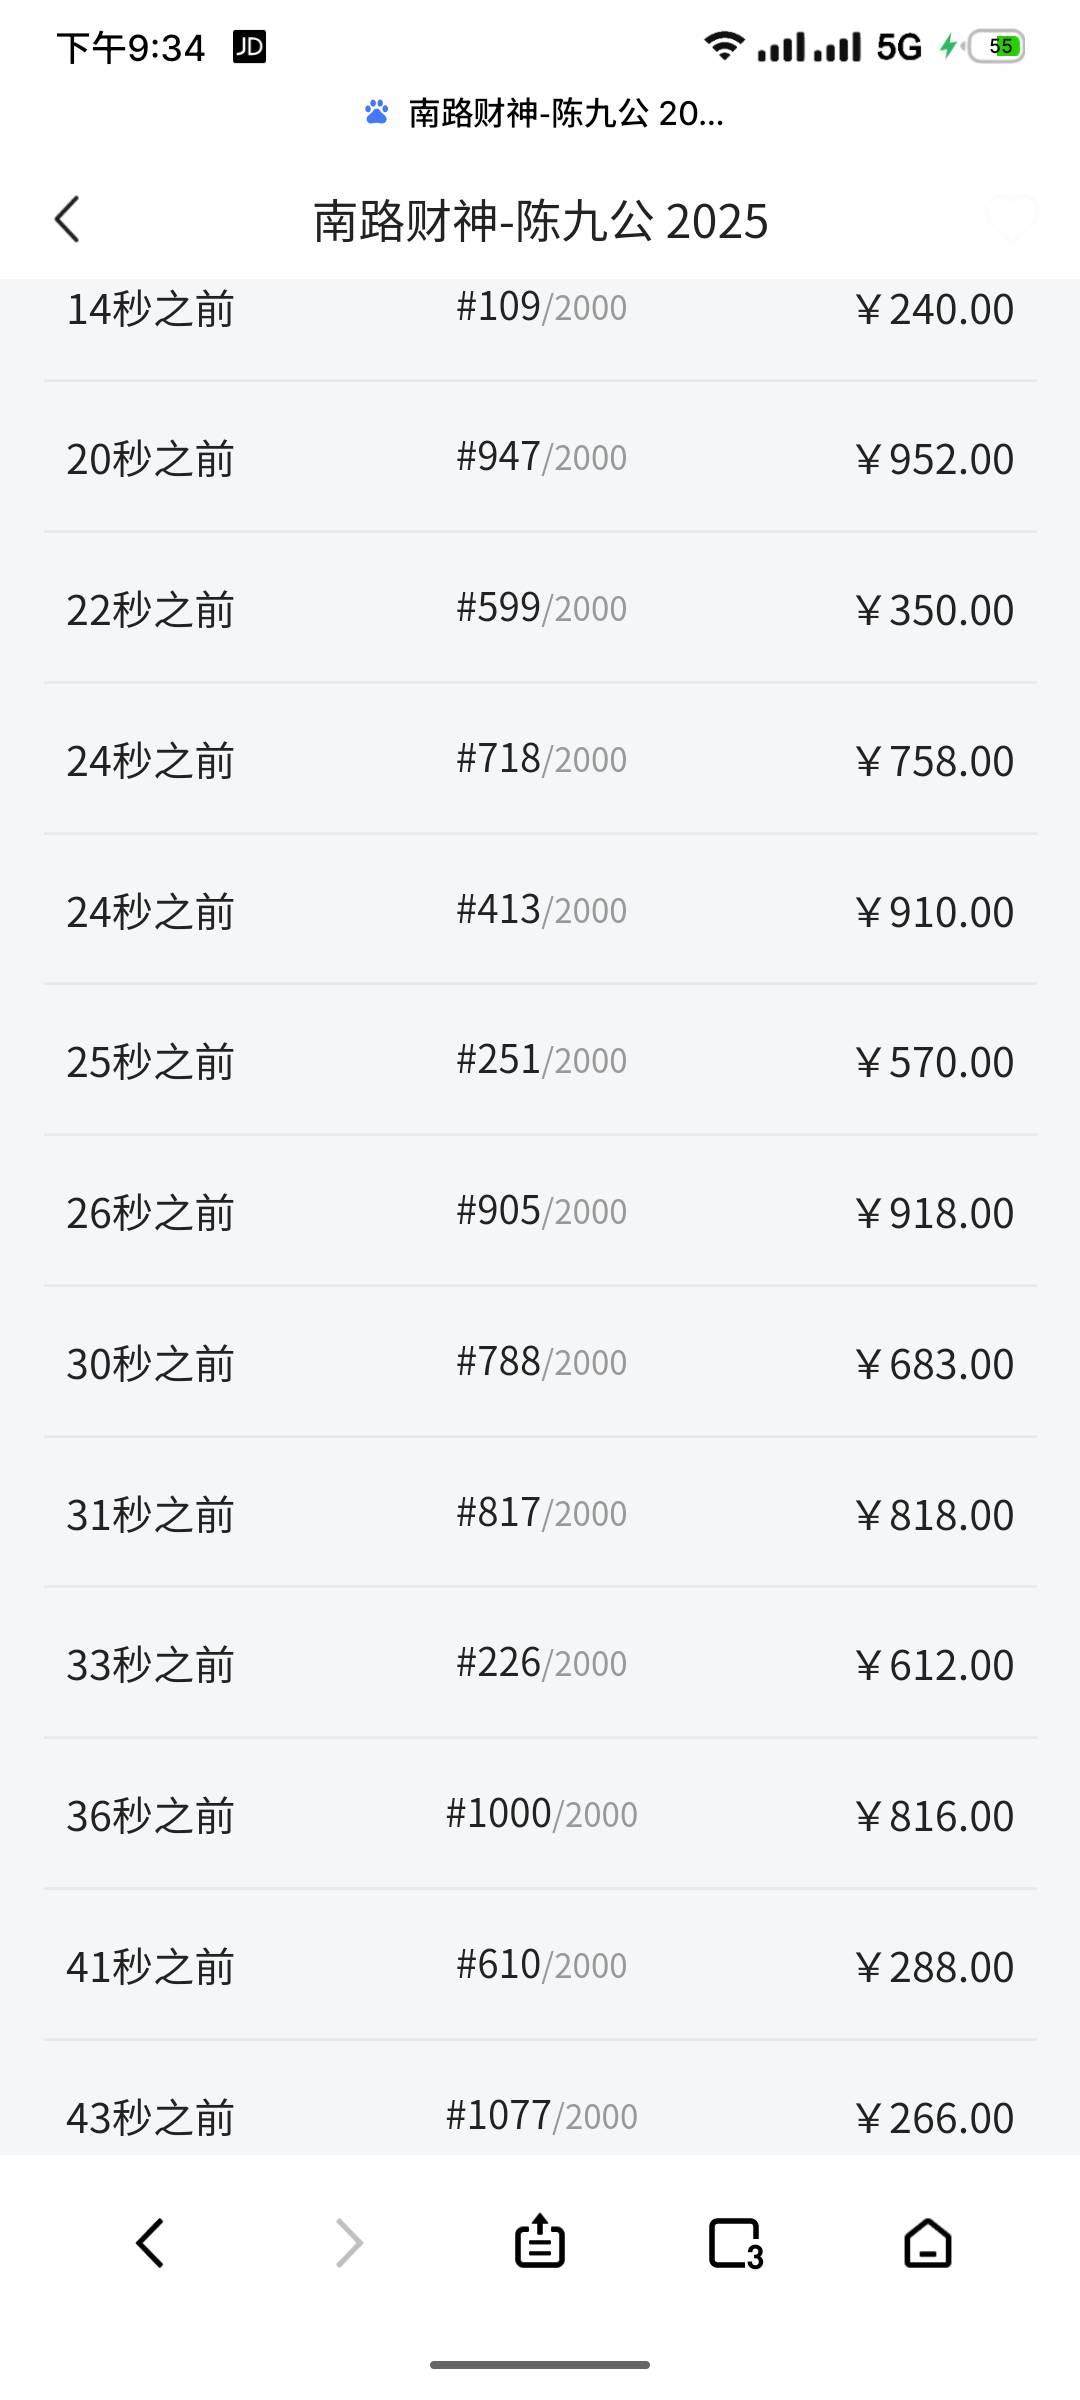Tap the heart favorite icon in the header

[1010, 219]
